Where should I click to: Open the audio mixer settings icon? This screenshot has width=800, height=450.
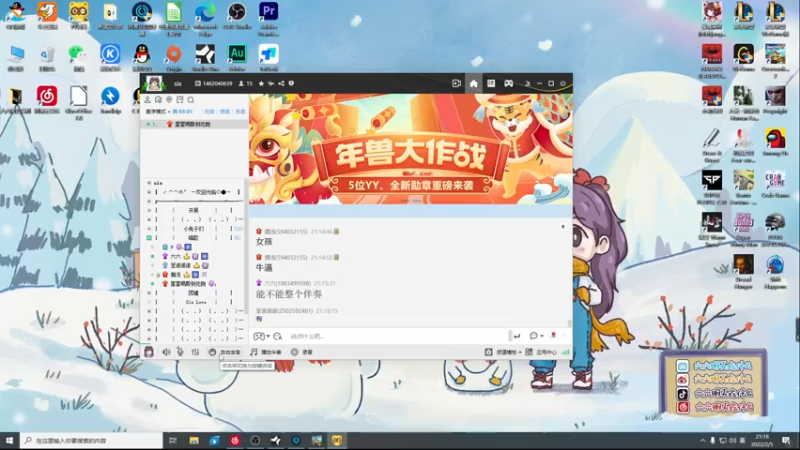[x=195, y=352]
